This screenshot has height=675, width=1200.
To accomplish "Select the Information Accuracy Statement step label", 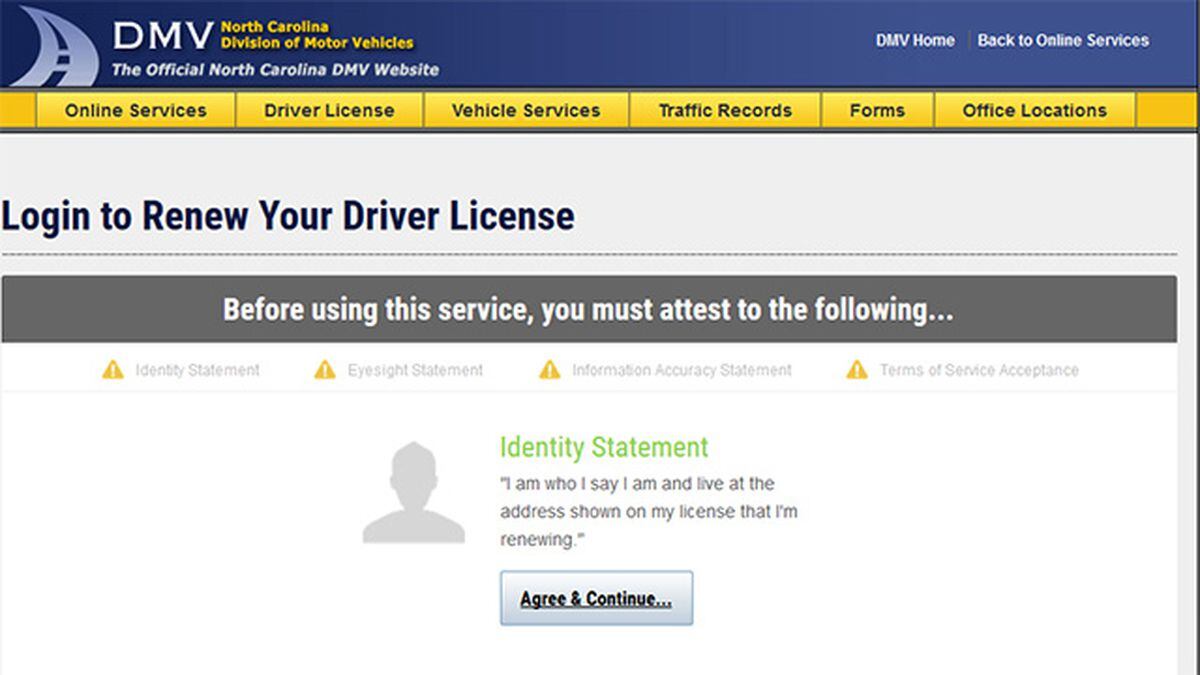I will point(681,370).
